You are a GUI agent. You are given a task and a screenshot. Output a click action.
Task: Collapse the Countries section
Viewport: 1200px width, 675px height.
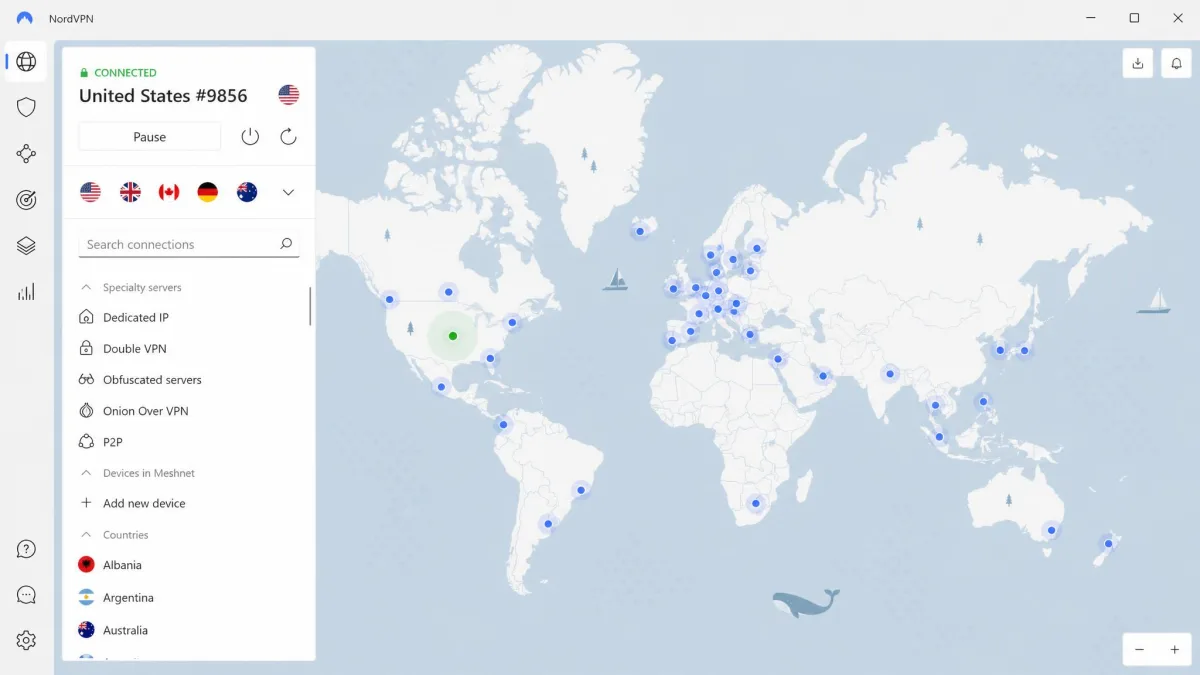(x=86, y=535)
